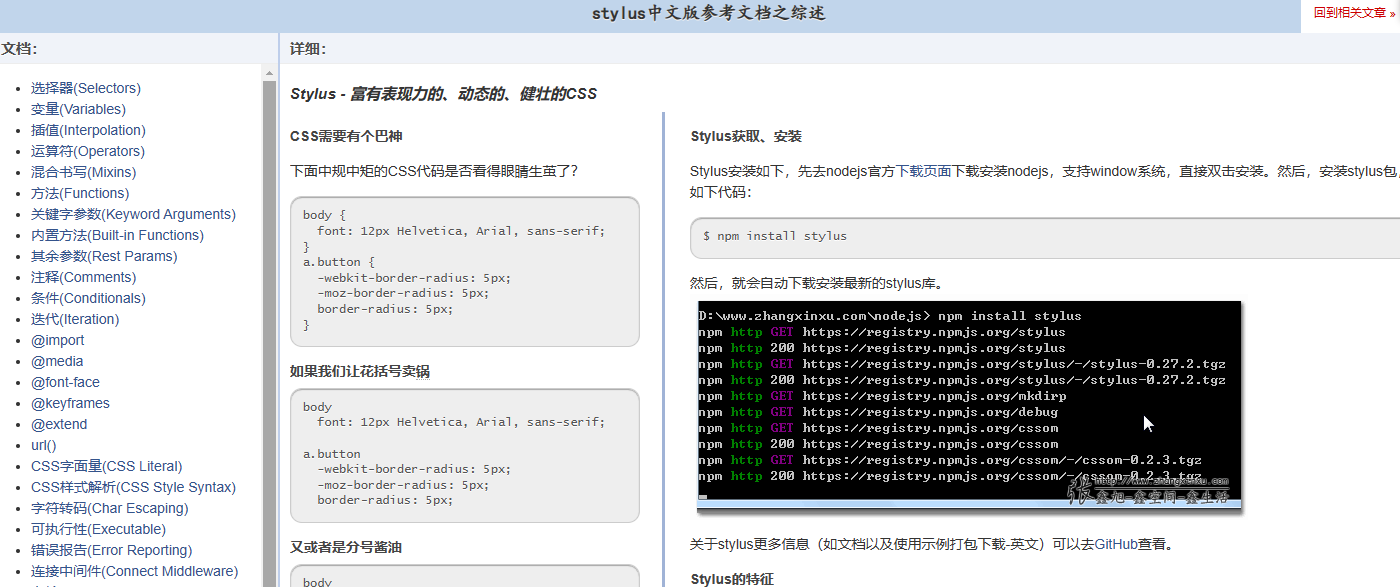Open the 注释(Comments) entry
This screenshot has width=1400, height=587.
click(83, 277)
